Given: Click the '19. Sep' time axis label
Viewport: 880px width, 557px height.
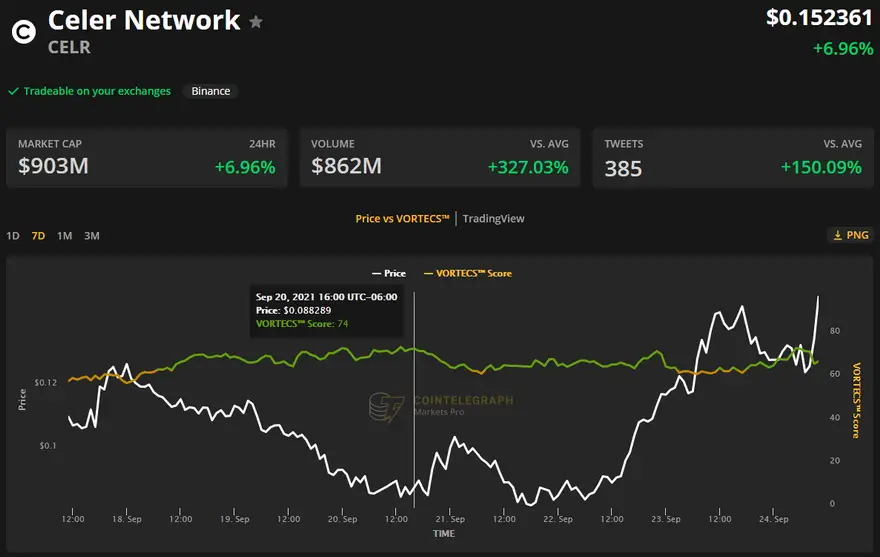Looking at the screenshot, I should (x=235, y=519).
